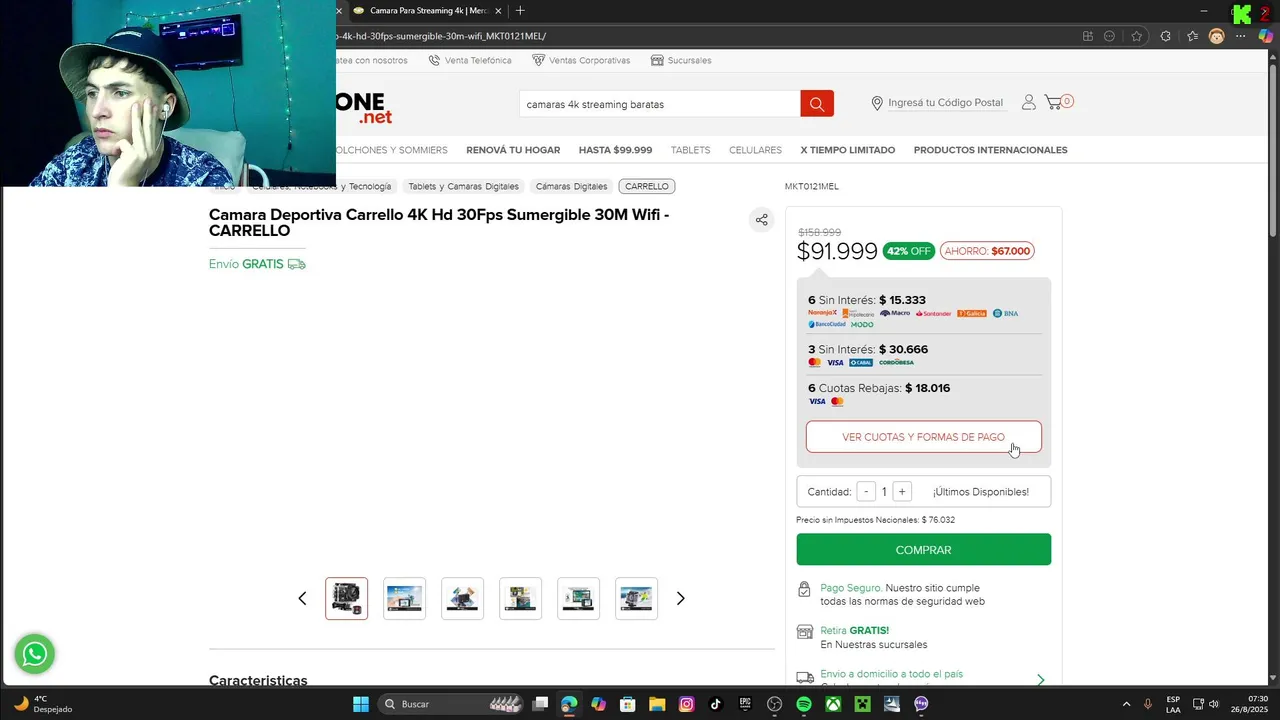Click Task View taskbar icon
The height and width of the screenshot is (720, 1280).
540,704
